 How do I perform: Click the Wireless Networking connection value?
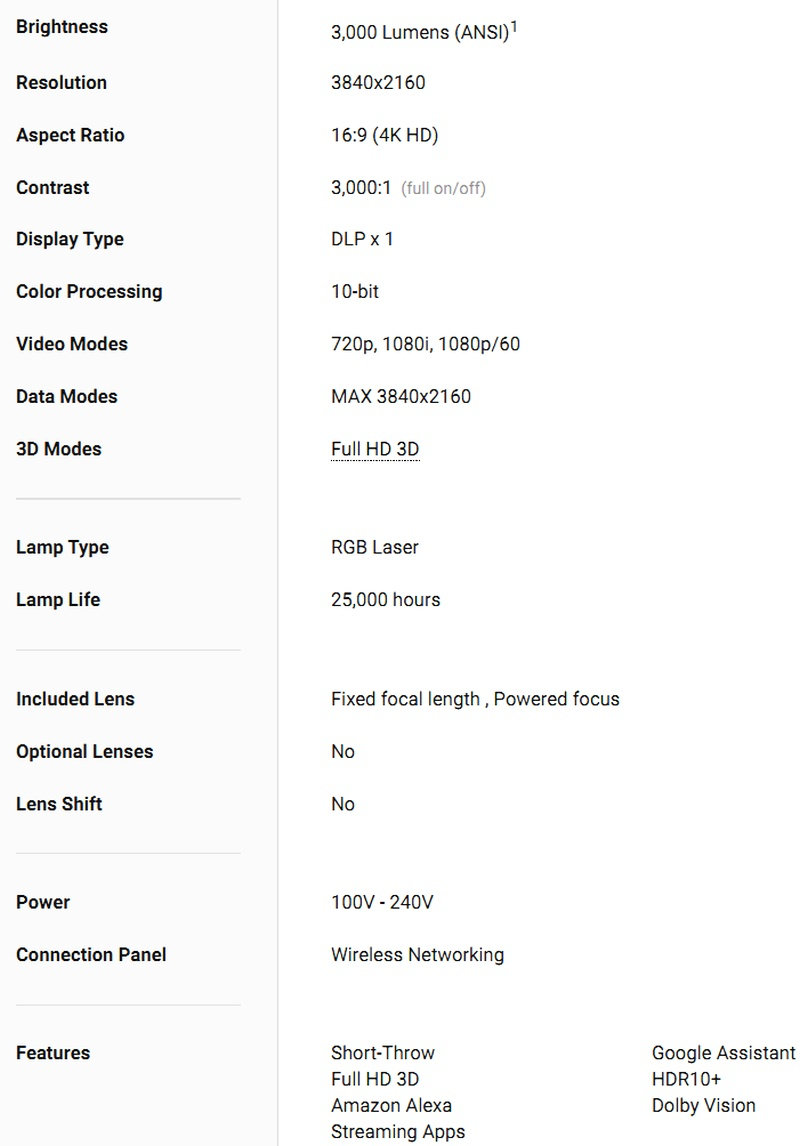tap(417, 955)
